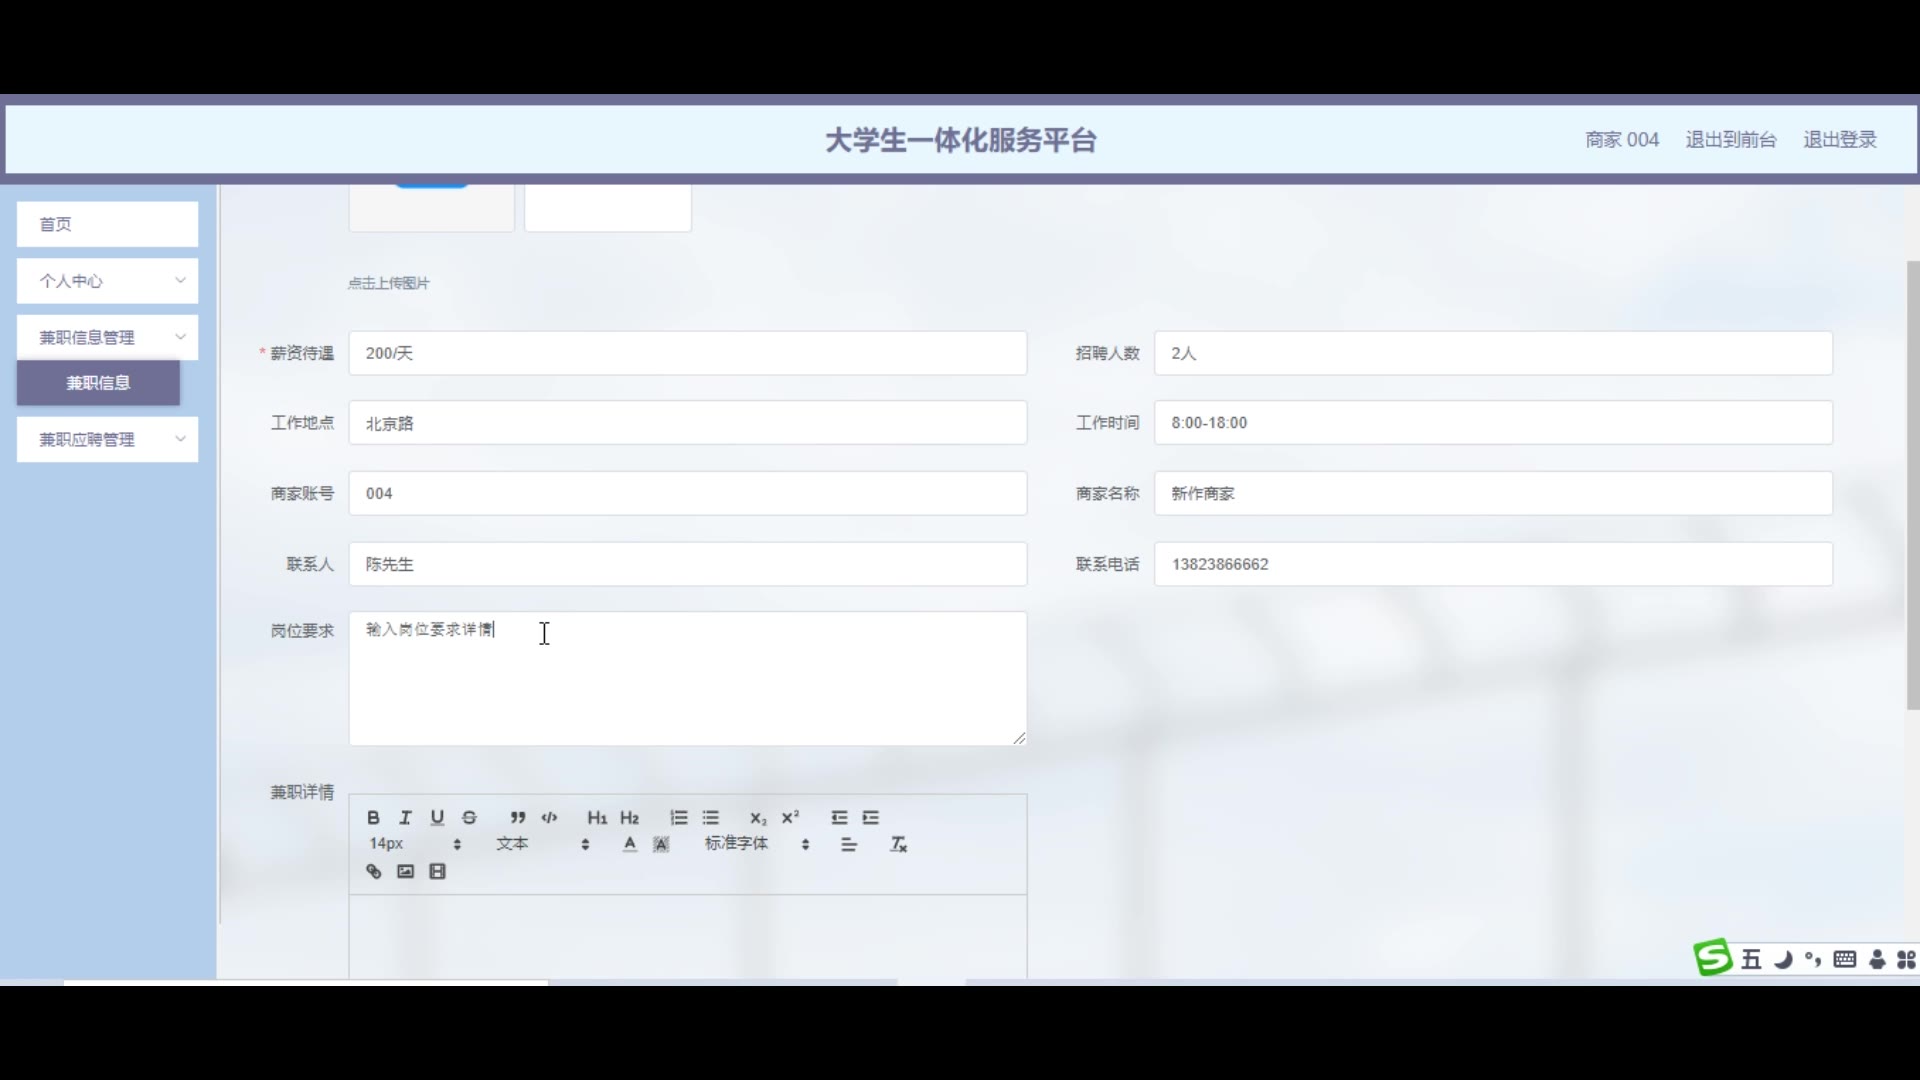Click 退出到前台 in the header

pyautogui.click(x=1730, y=140)
